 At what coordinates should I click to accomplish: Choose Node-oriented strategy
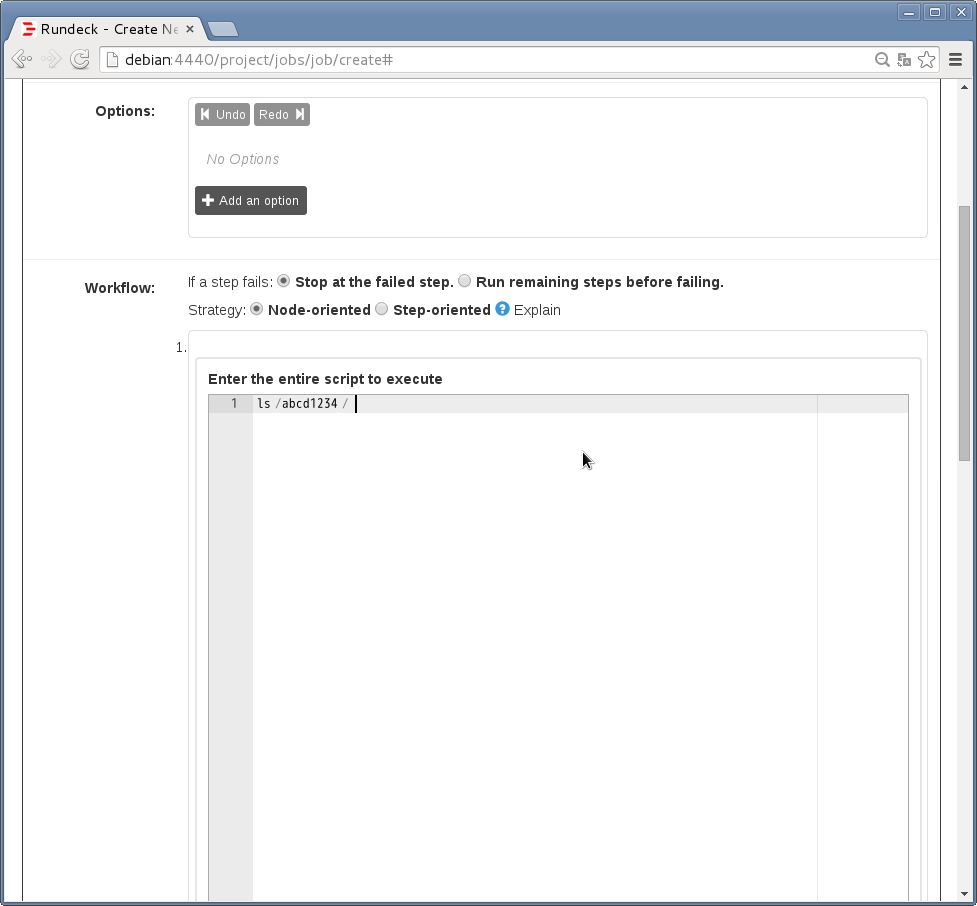(257, 309)
